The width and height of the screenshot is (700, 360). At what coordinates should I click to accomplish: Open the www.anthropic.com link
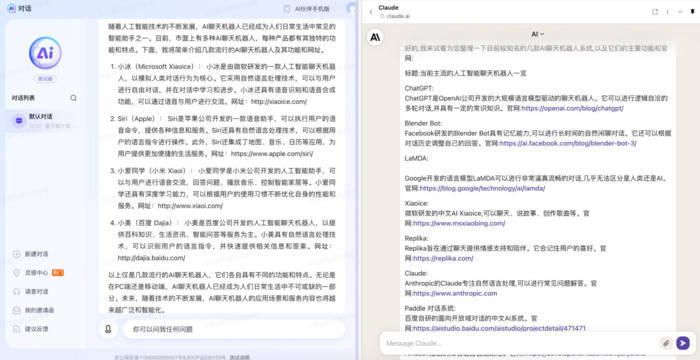pos(455,293)
